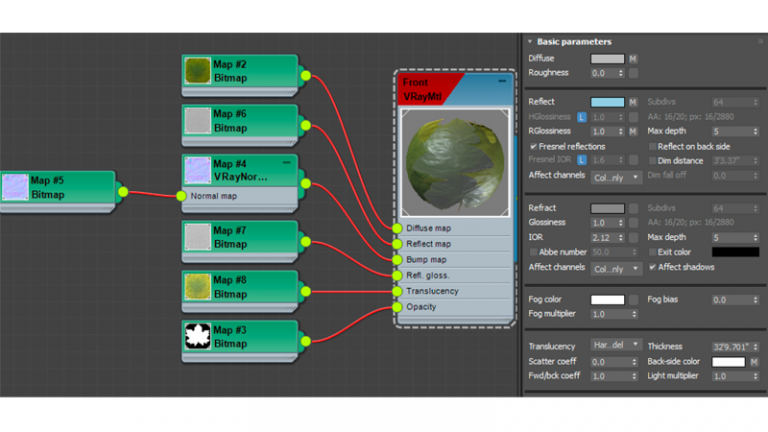Select the Map #4 VRayNormalMap node thumbnail

(197, 170)
